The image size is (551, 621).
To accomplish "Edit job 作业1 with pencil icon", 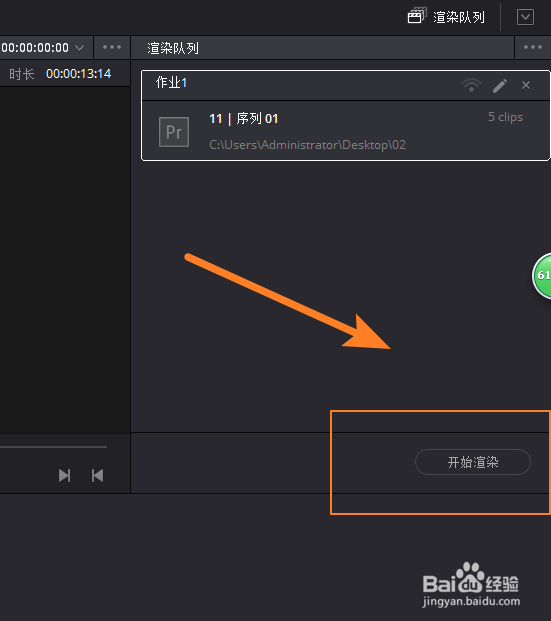I will click(x=500, y=85).
